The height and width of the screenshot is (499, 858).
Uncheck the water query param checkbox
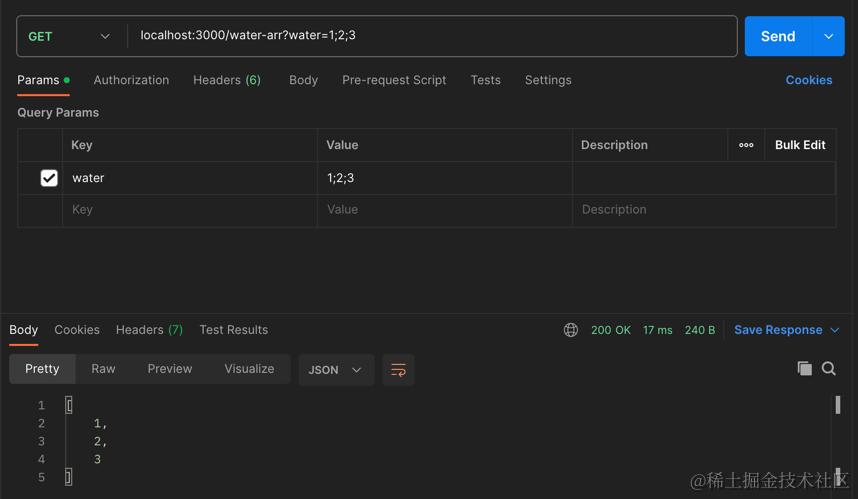click(x=49, y=178)
